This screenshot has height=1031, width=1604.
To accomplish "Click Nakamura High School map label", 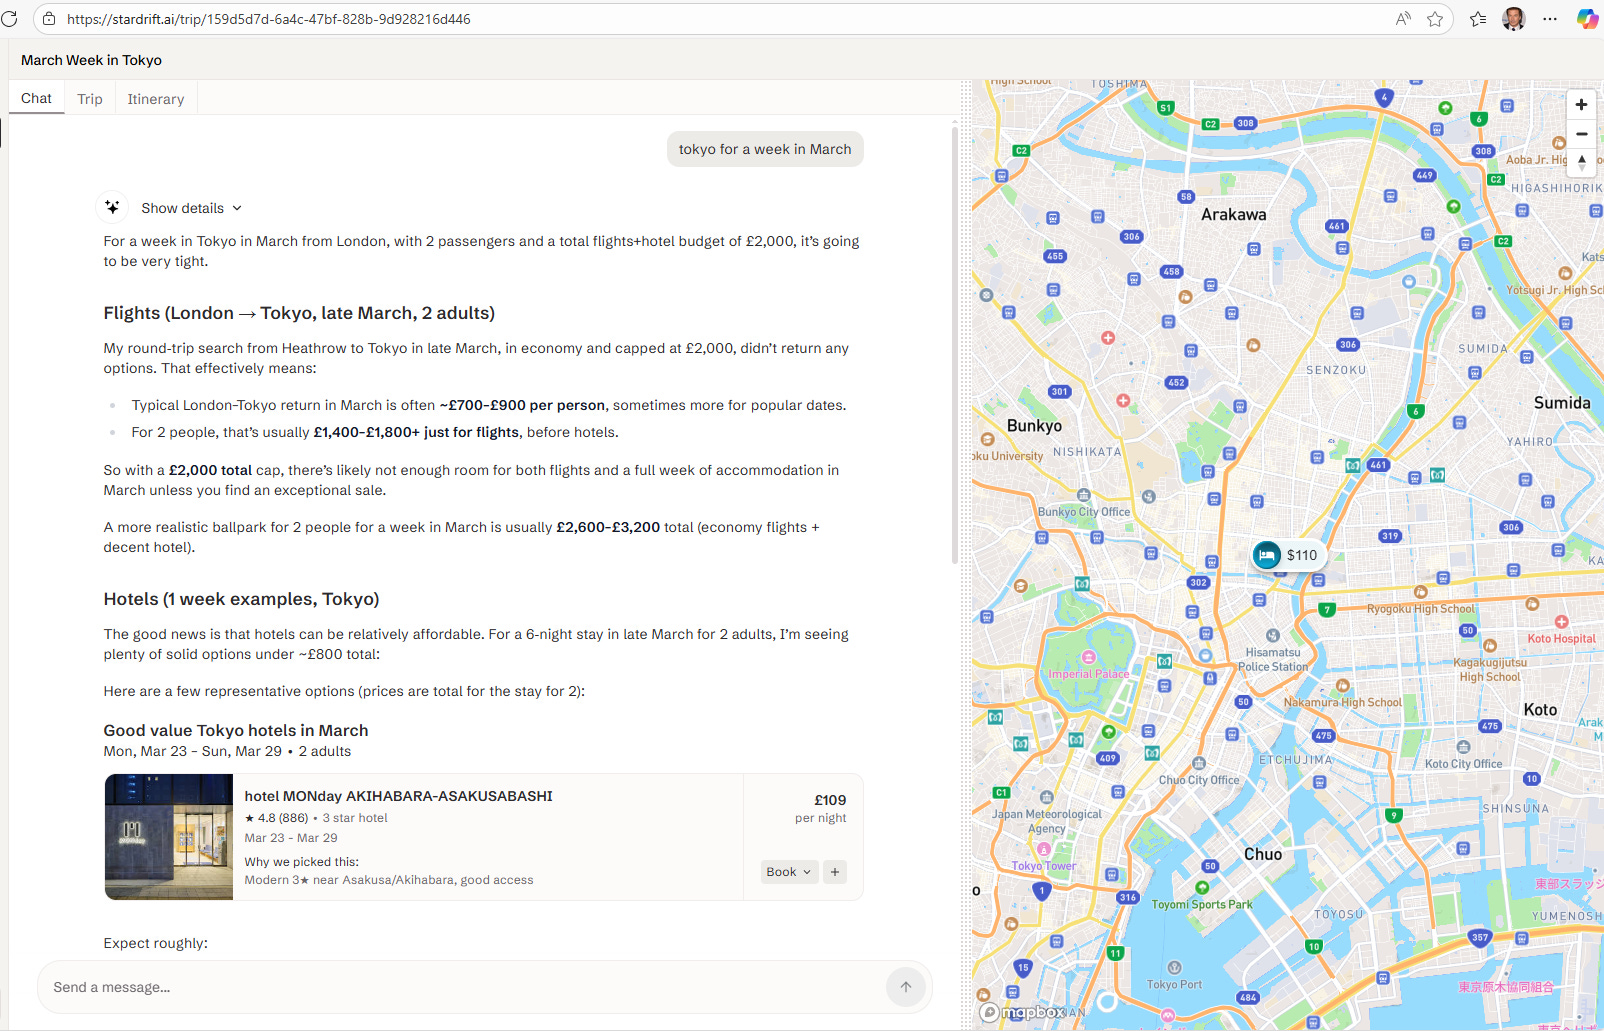I will pos(1343,702).
